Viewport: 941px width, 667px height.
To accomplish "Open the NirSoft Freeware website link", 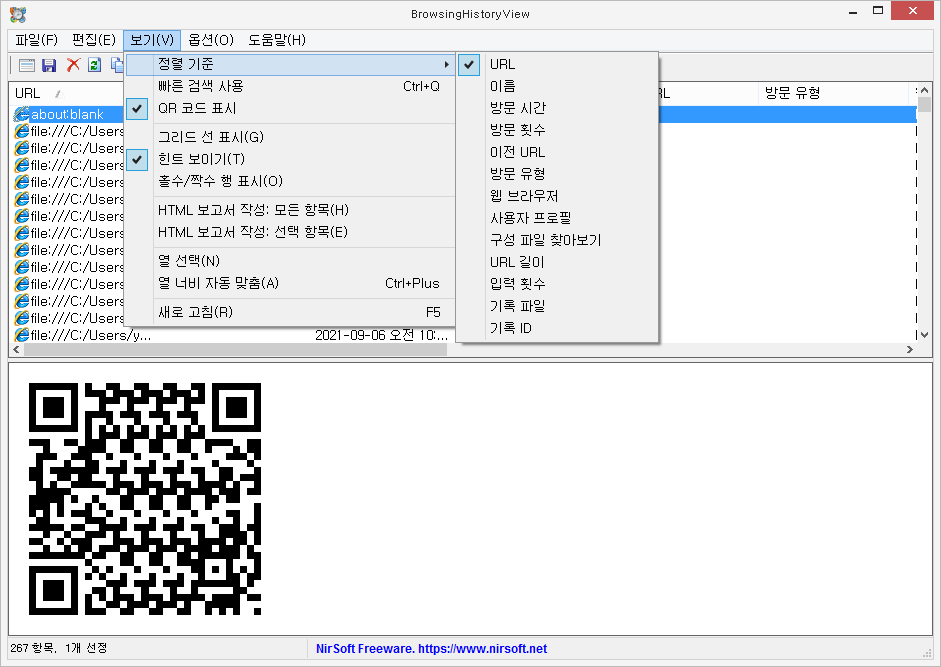I will (431, 648).
